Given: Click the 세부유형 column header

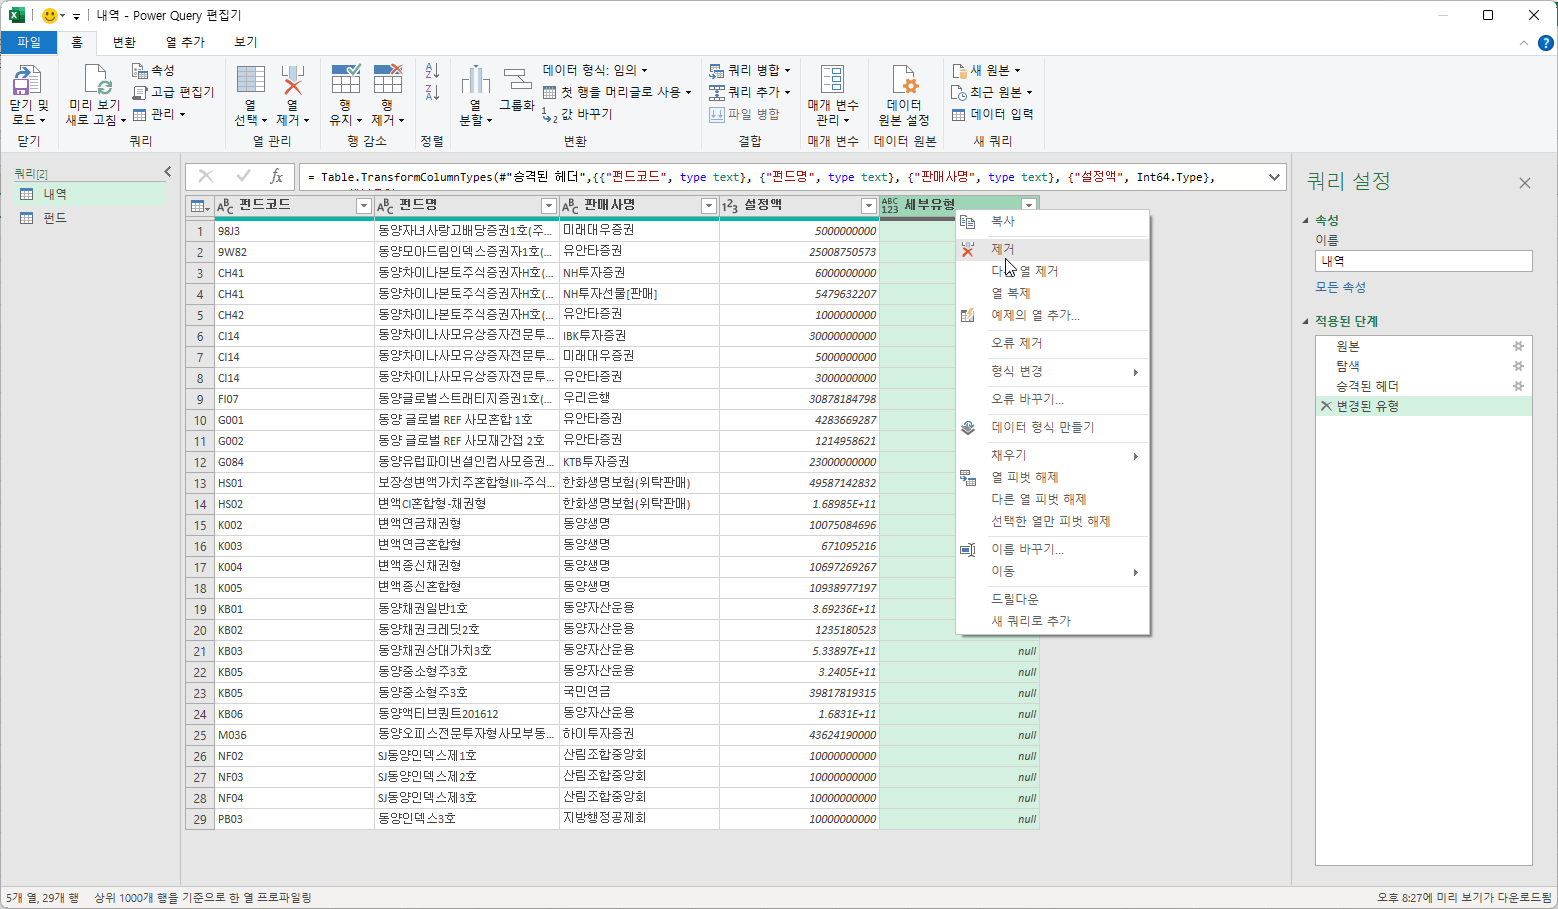Looking at the screenshot, I should click(x=958, y=206).
